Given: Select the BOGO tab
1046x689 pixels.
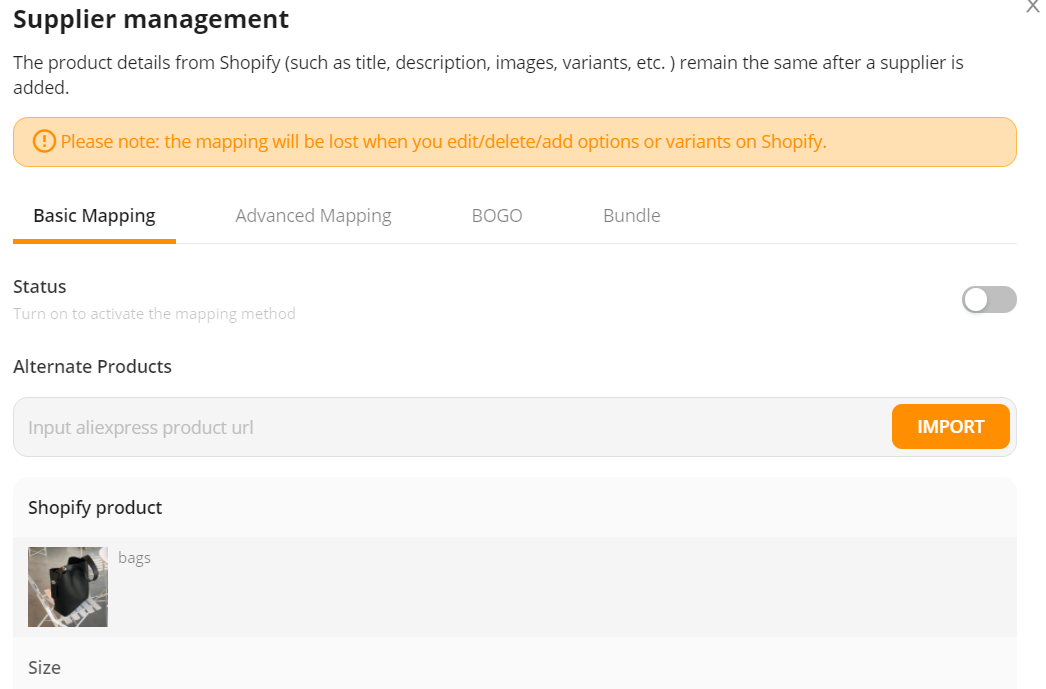Looking at the screenshot, I should (x=497, y=215).
